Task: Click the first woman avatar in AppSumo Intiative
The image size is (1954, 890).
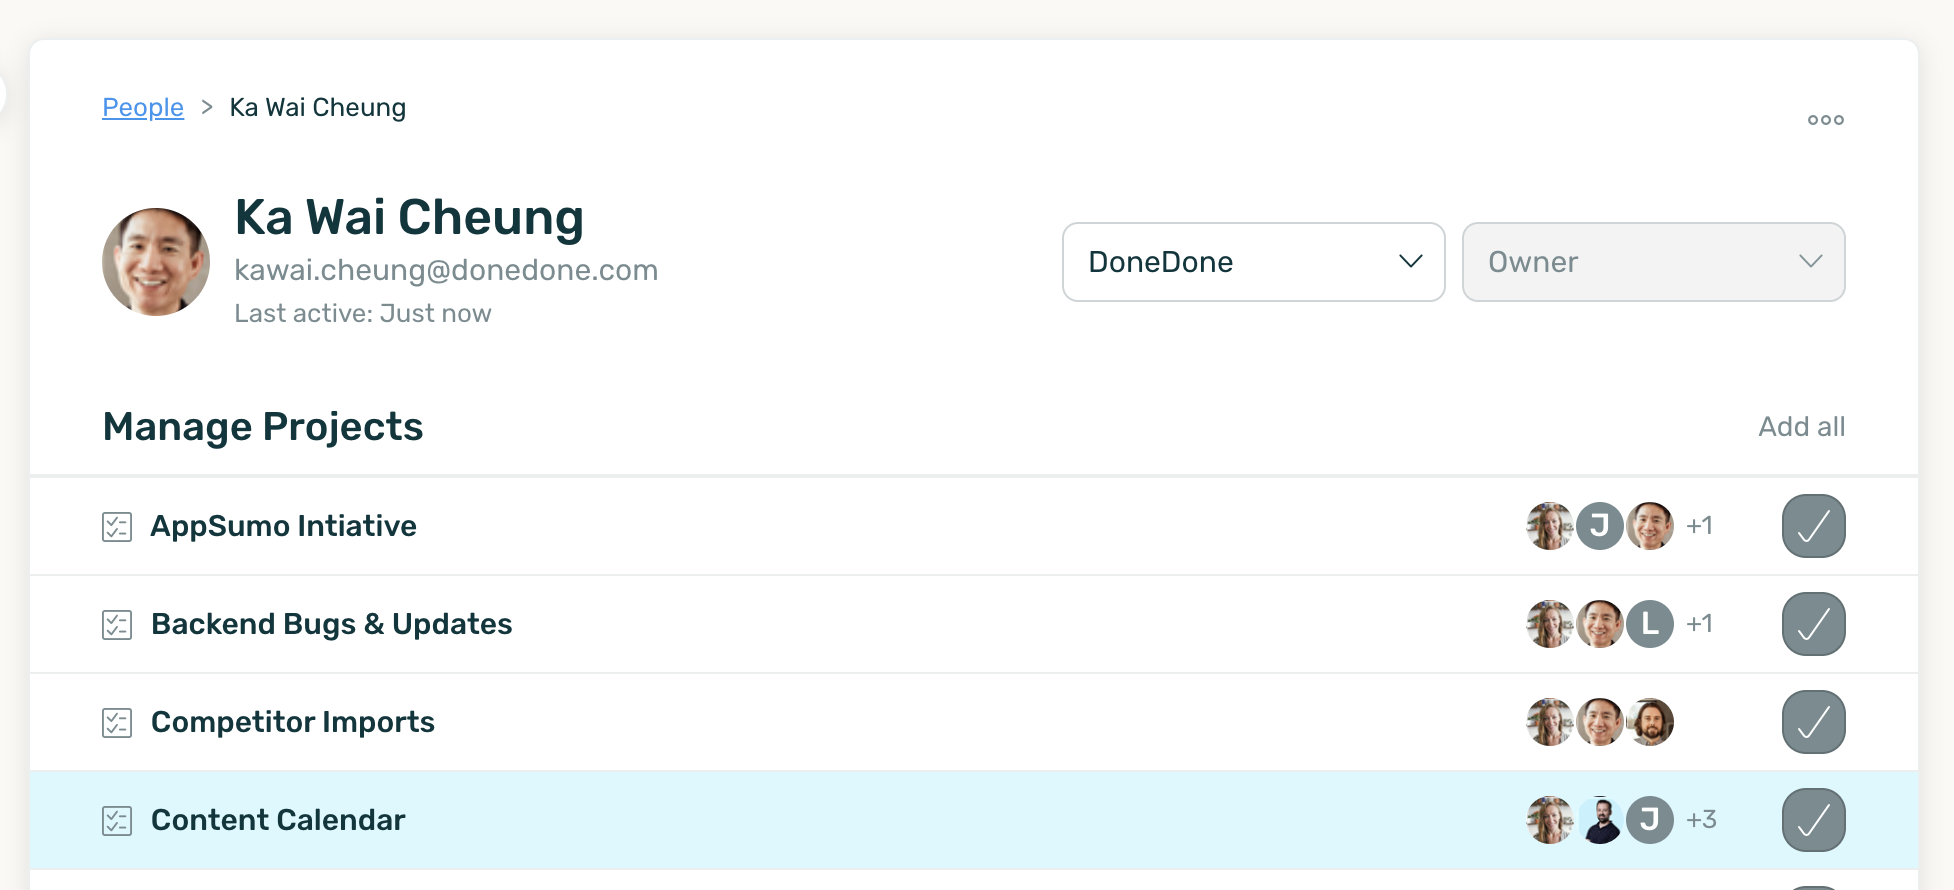Action: 1550,526
